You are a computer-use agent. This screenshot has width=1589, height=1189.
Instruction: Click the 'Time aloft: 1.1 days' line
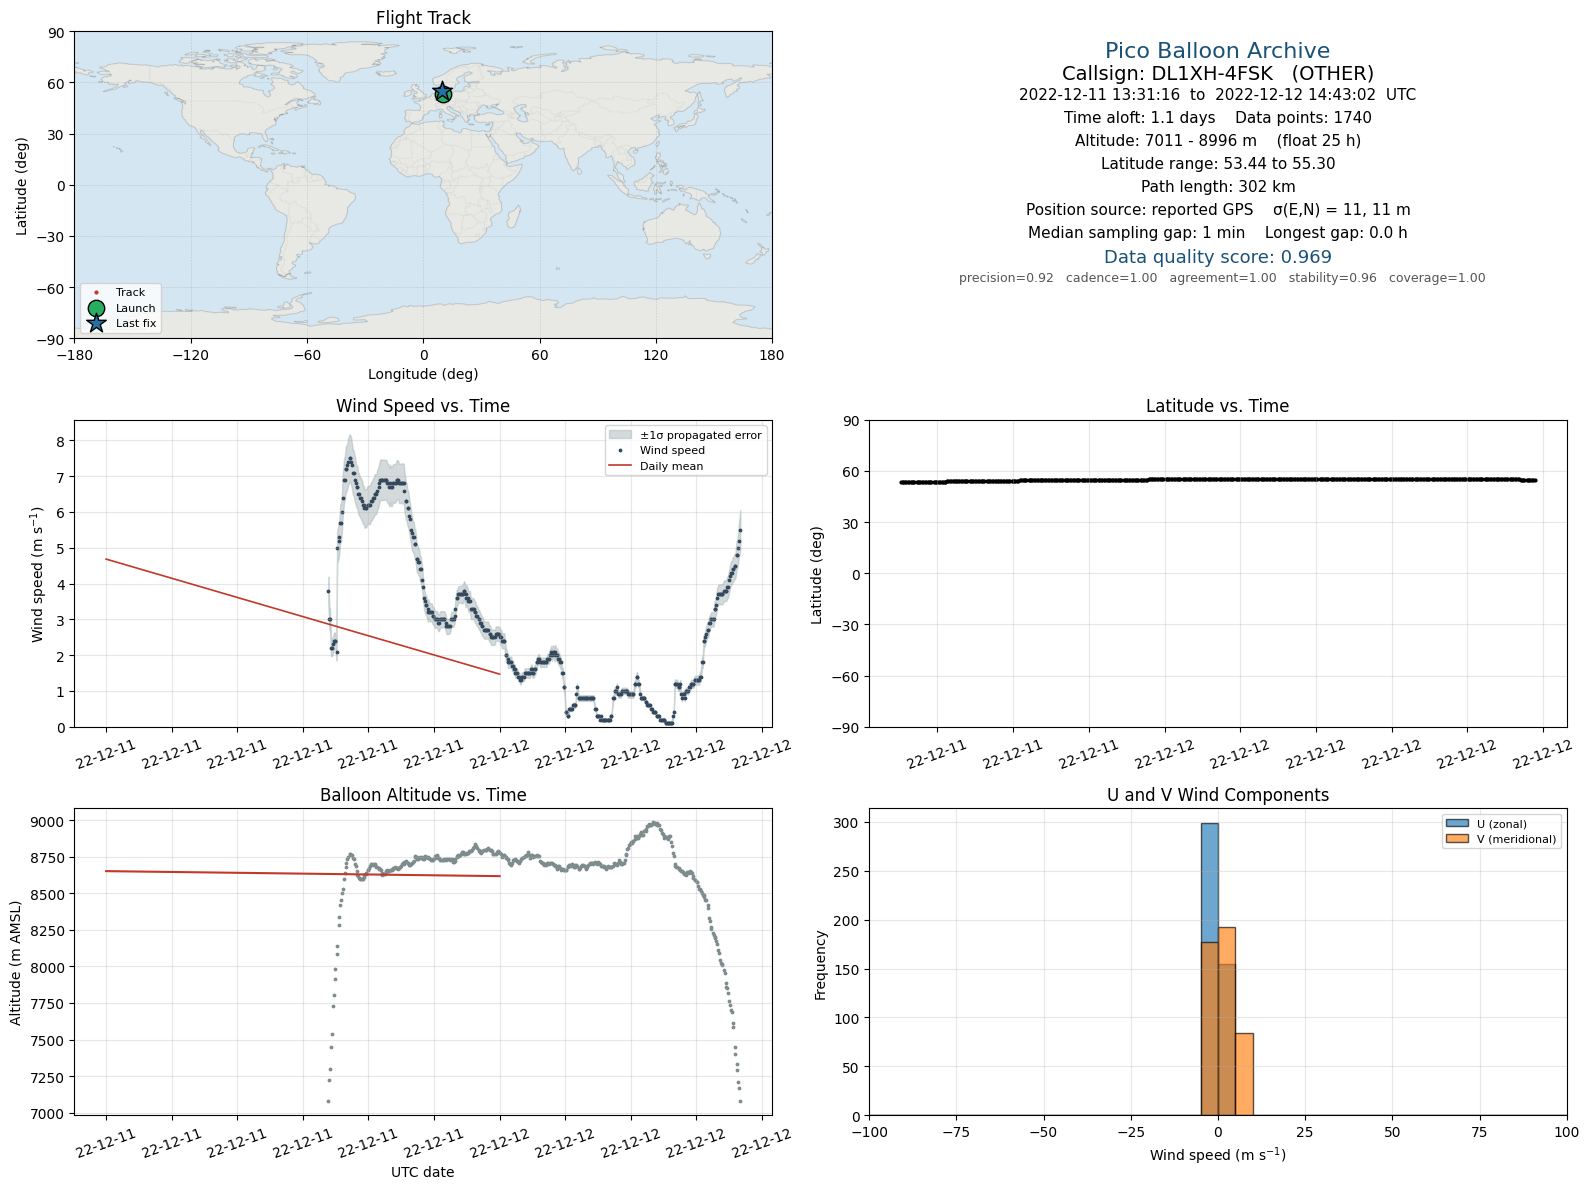(1217, 118)
